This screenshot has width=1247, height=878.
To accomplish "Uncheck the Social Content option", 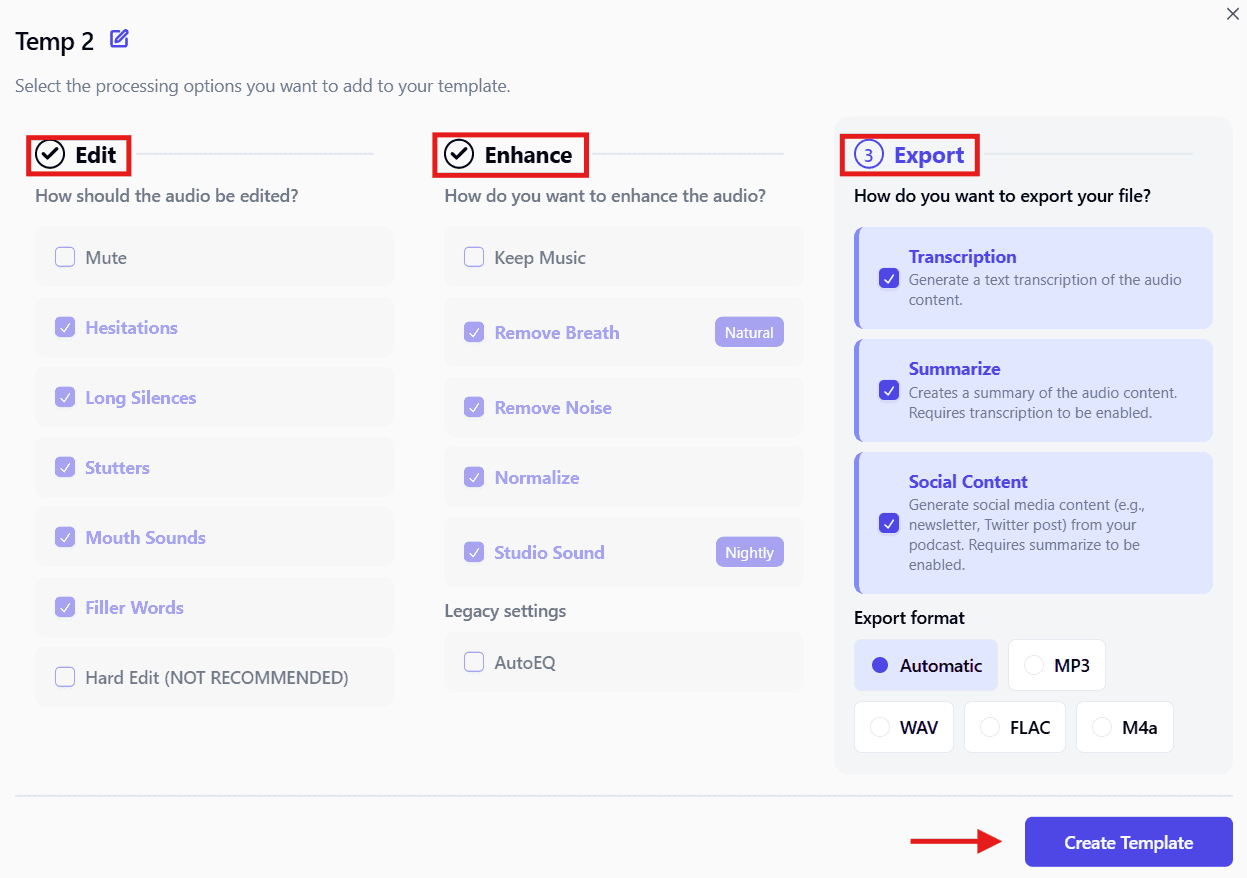I will pos(889,522).
